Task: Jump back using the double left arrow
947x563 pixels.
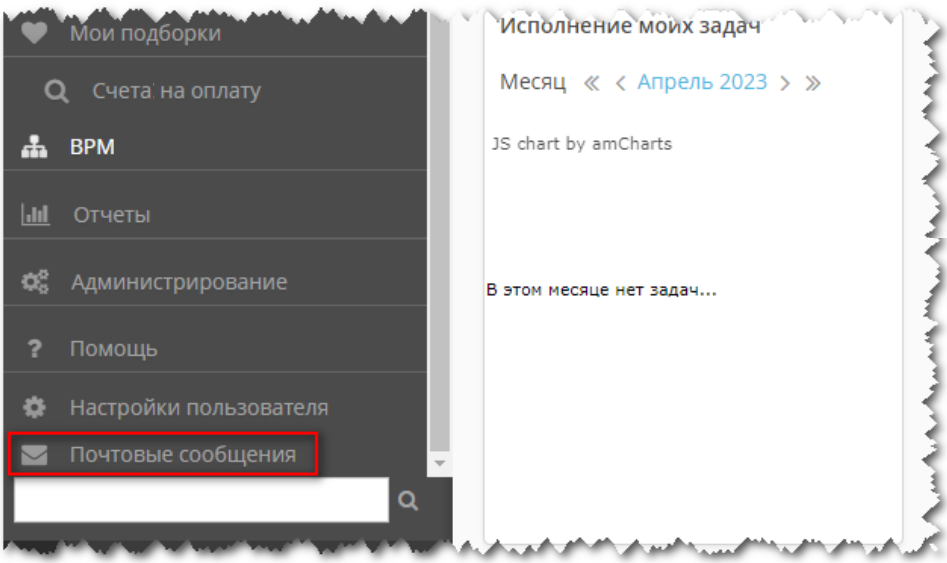Action: [x=592, y=83]
